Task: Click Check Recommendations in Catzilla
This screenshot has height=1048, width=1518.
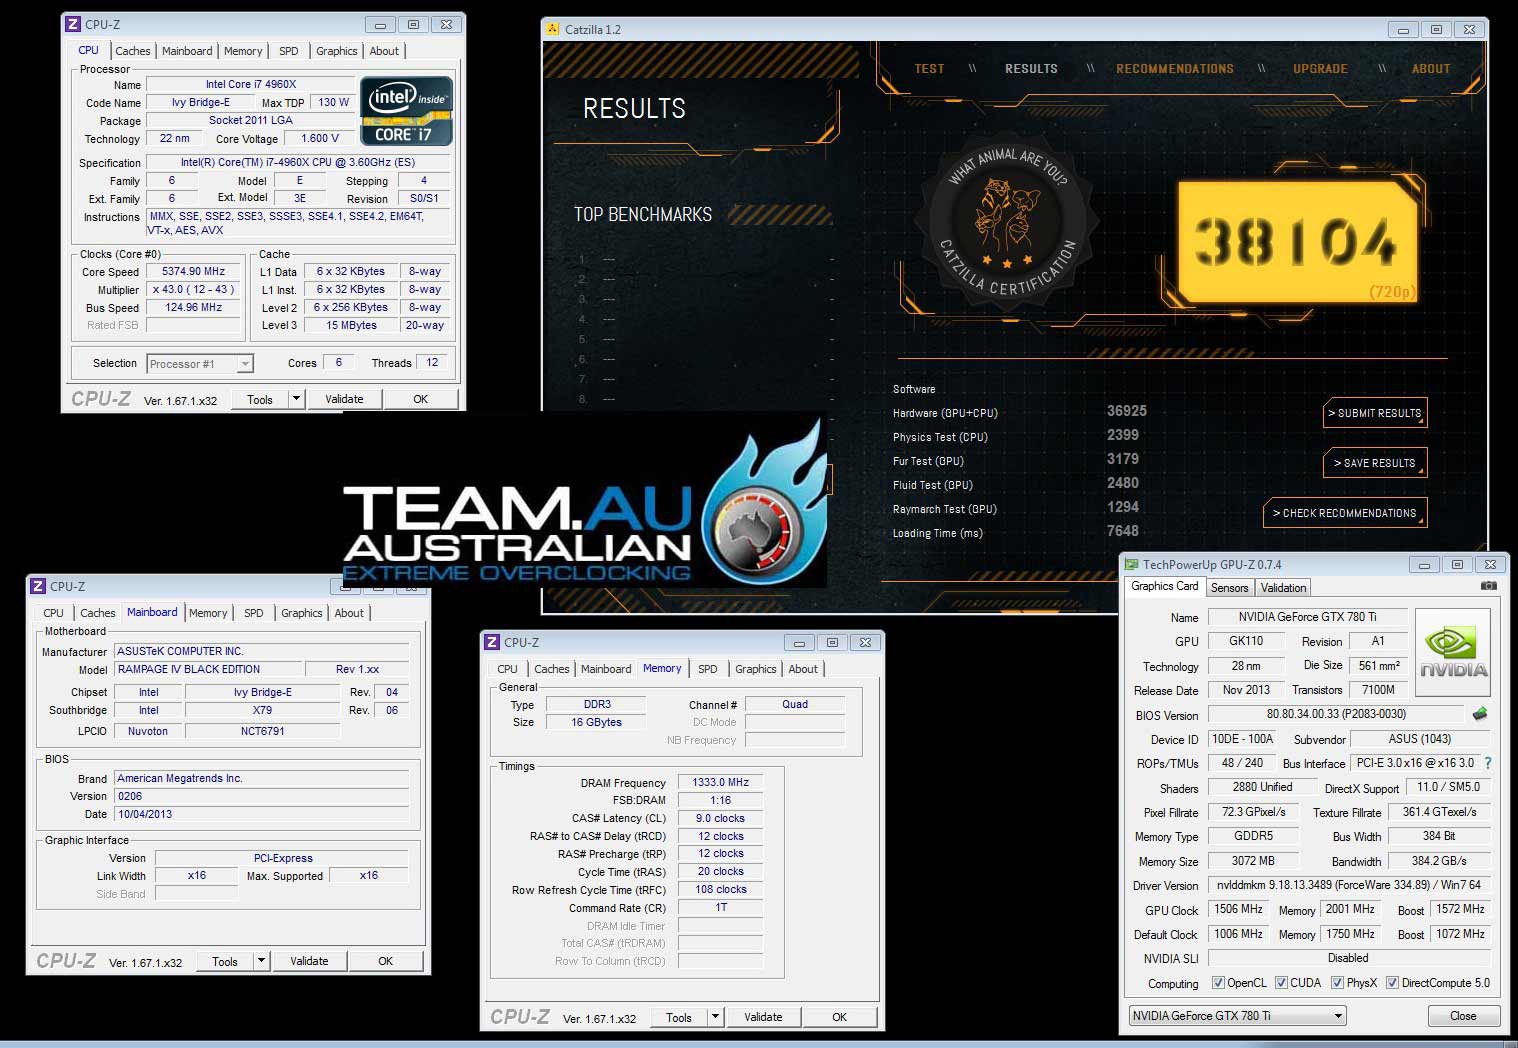Action: click(1344, 513)
